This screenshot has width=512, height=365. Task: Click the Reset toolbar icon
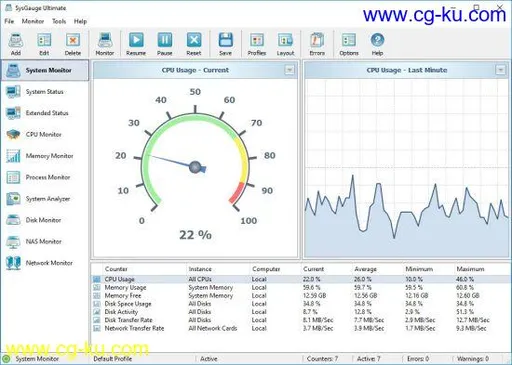coord(194,44)
